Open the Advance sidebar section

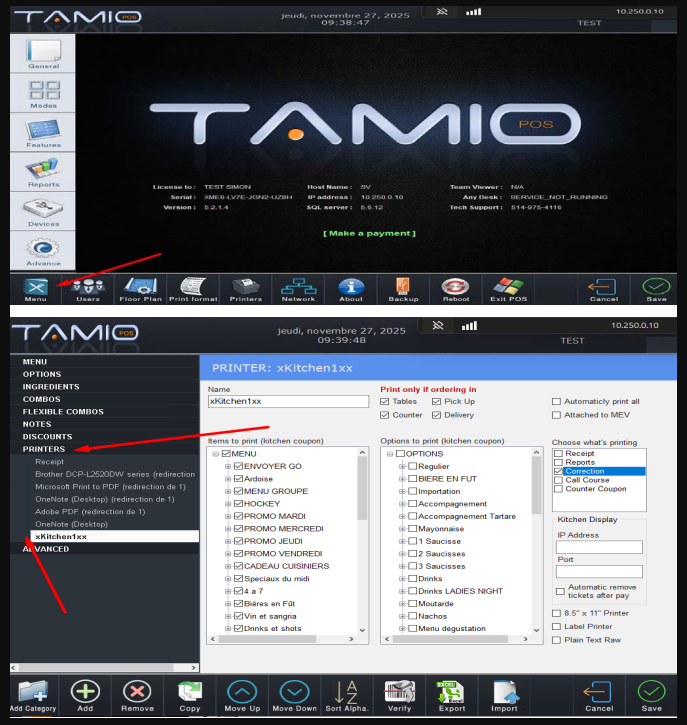[43, 250]
